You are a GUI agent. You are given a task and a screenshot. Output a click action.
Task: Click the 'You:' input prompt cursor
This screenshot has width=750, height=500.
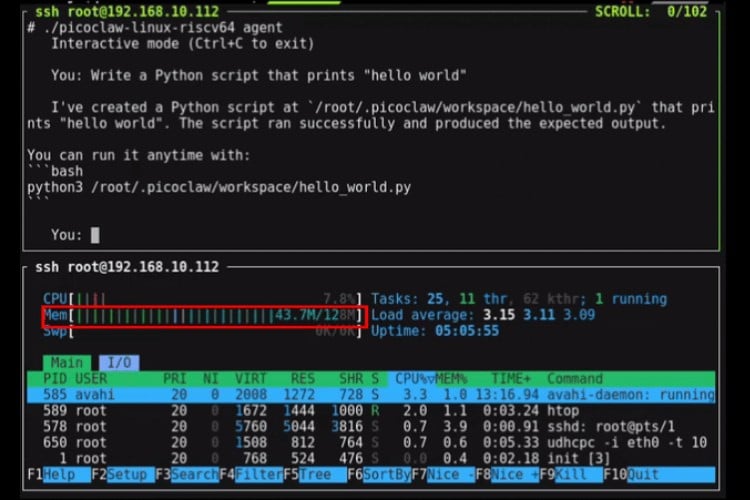click(x=95, y=235)
